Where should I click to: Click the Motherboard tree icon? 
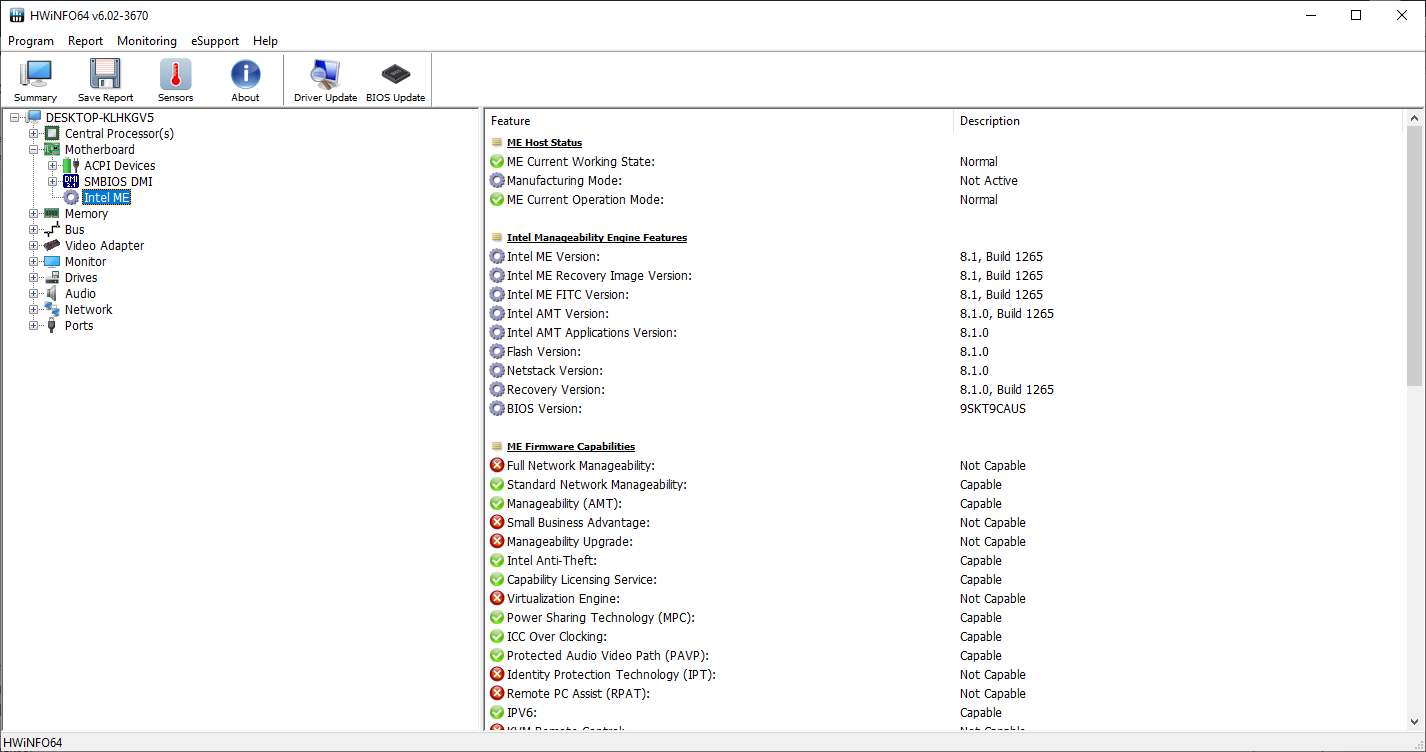pyautogui.click(x=52, y=150)
